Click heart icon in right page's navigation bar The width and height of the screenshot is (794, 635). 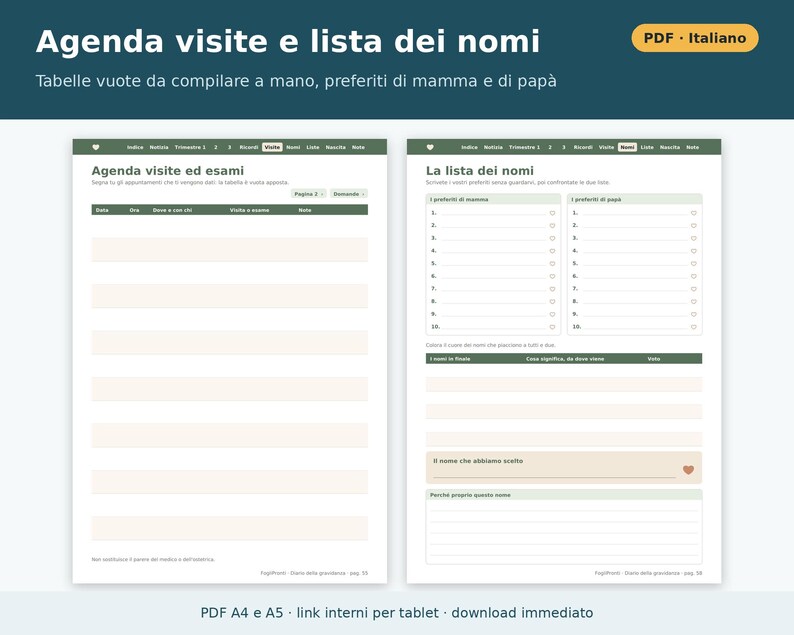430,147
